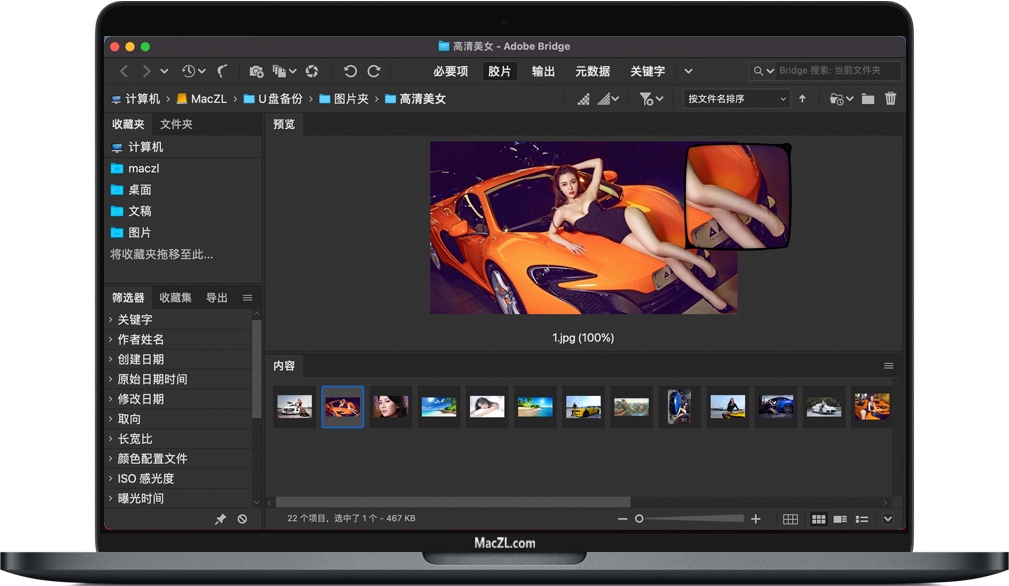This screenshot has height=586, width=1009.
Task: Toggle keep filter when browsing pin
Action: click(222, 519)
